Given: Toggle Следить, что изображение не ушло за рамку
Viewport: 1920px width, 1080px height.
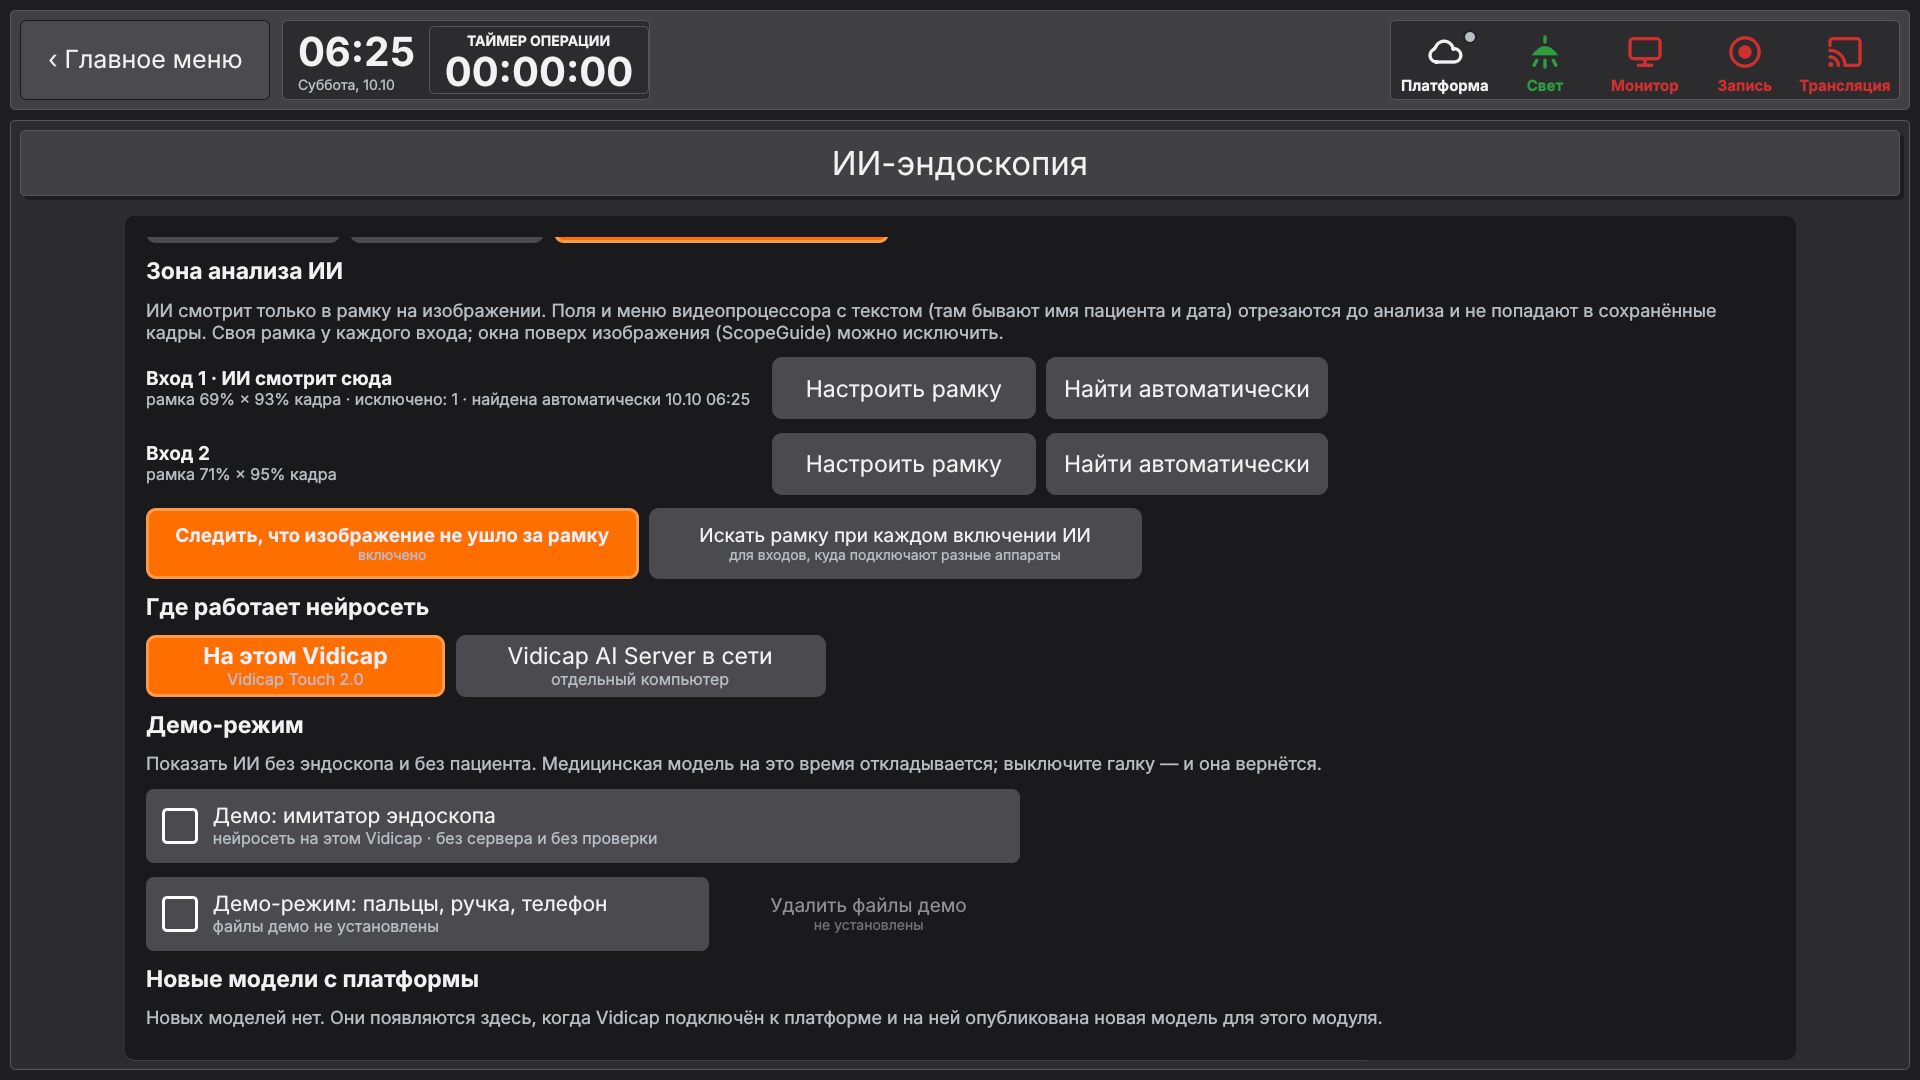Looking at the screenshot, I should click(x=392, y=543).
